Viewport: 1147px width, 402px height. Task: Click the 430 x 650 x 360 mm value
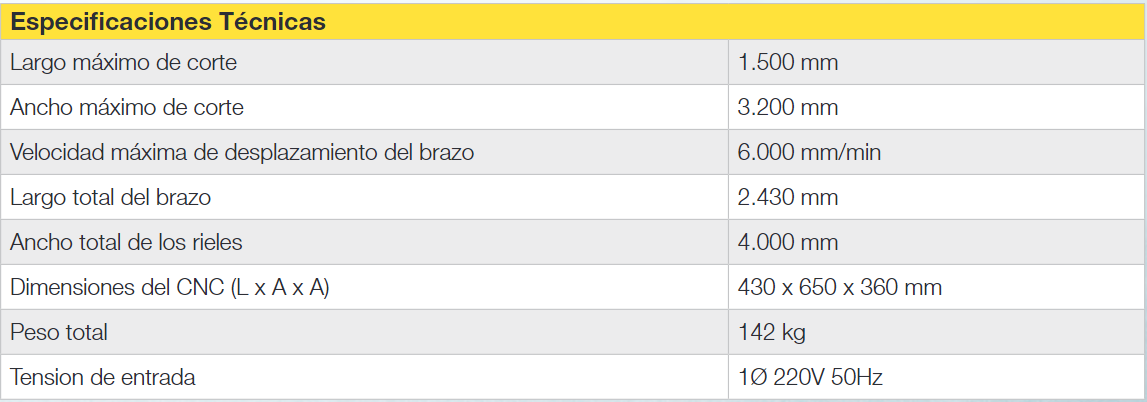[x=839, y=288]
